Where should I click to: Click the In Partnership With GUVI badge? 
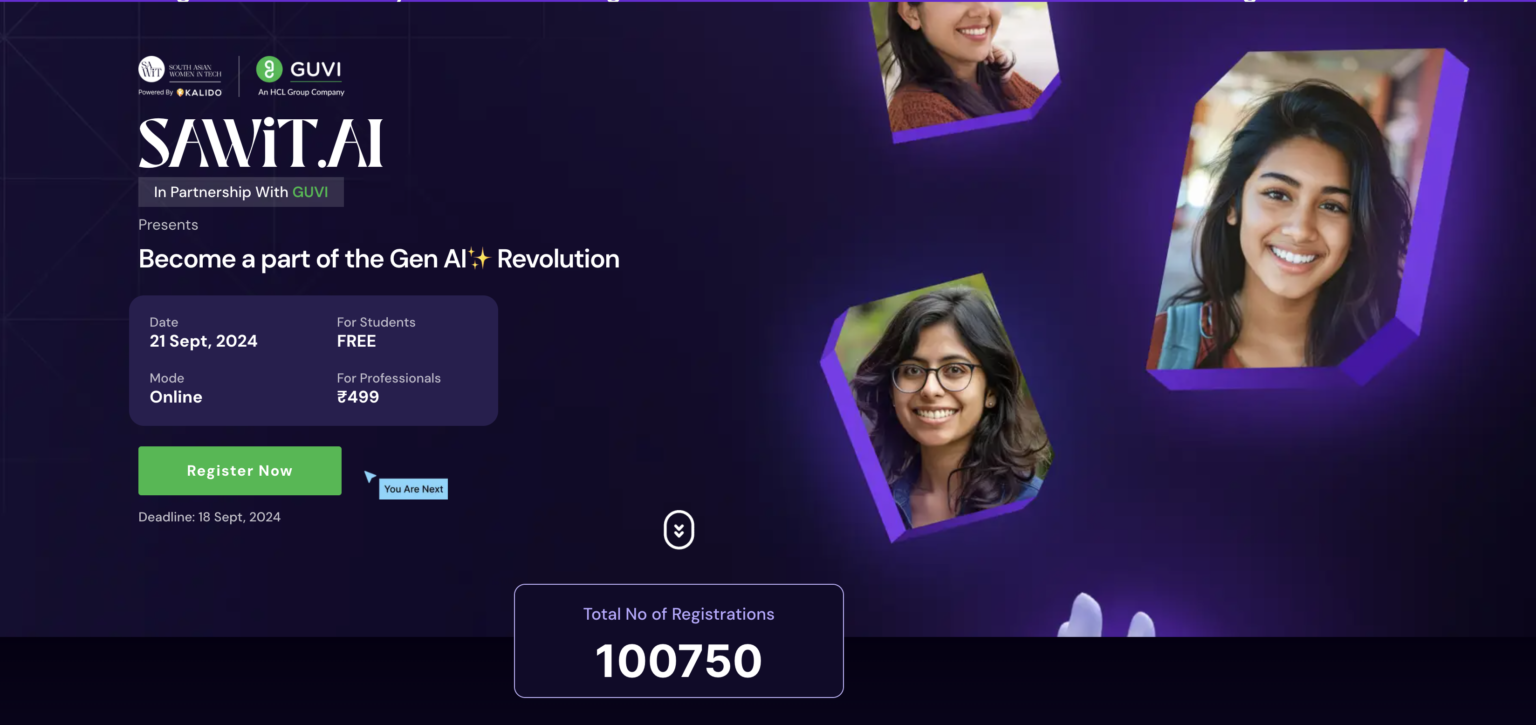(241, 192)
